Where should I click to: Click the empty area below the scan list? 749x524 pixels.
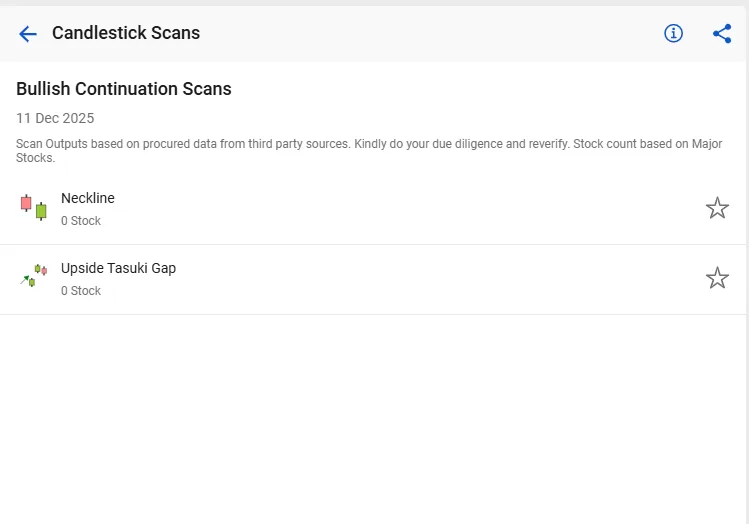pos(374,420)
